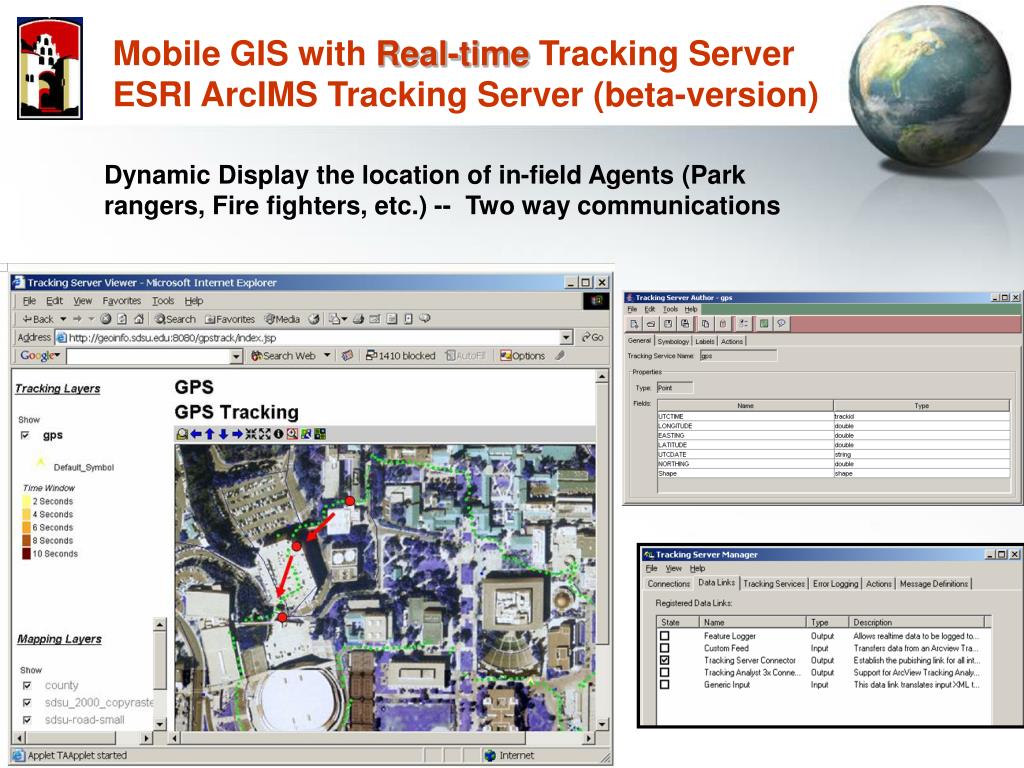
Task: Toggle the sdsu_2000_copyraster layer checkbox
Action: (27, 703)
